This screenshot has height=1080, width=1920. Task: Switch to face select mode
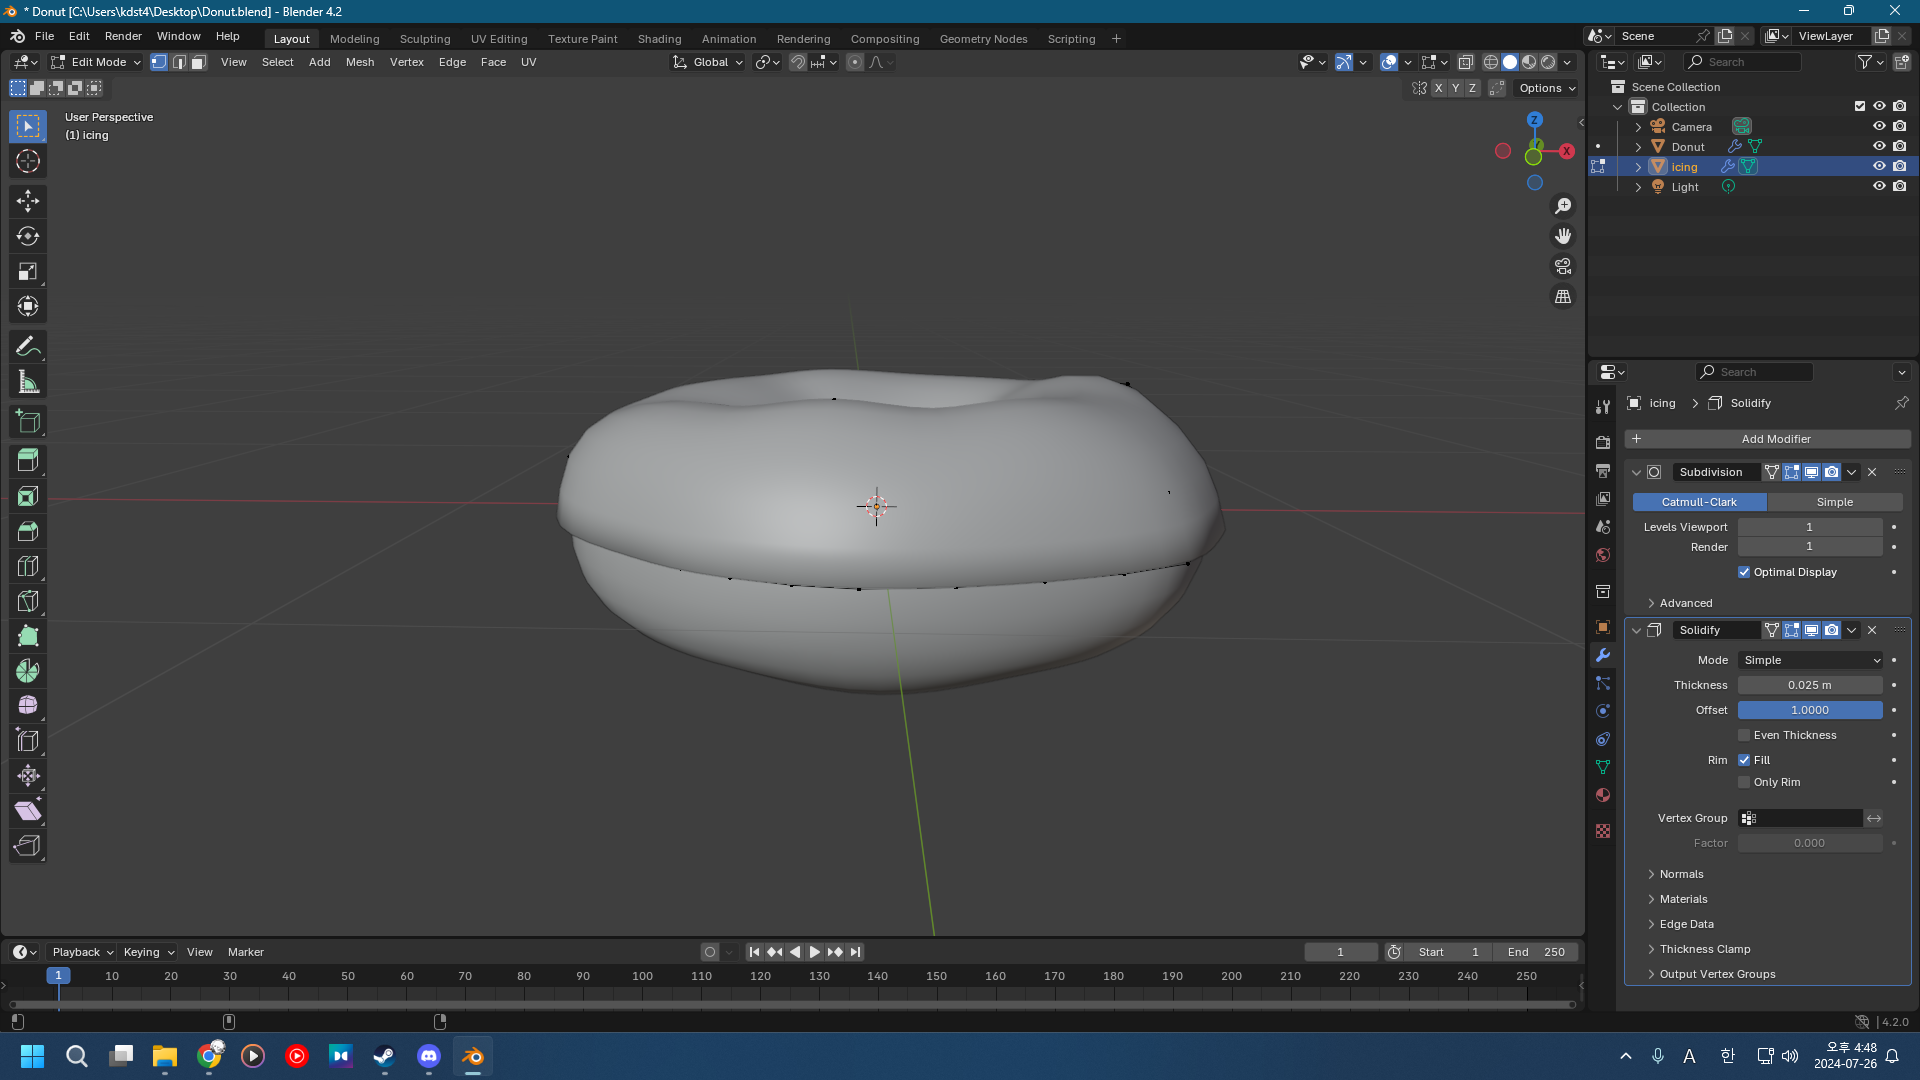point(199,62)
